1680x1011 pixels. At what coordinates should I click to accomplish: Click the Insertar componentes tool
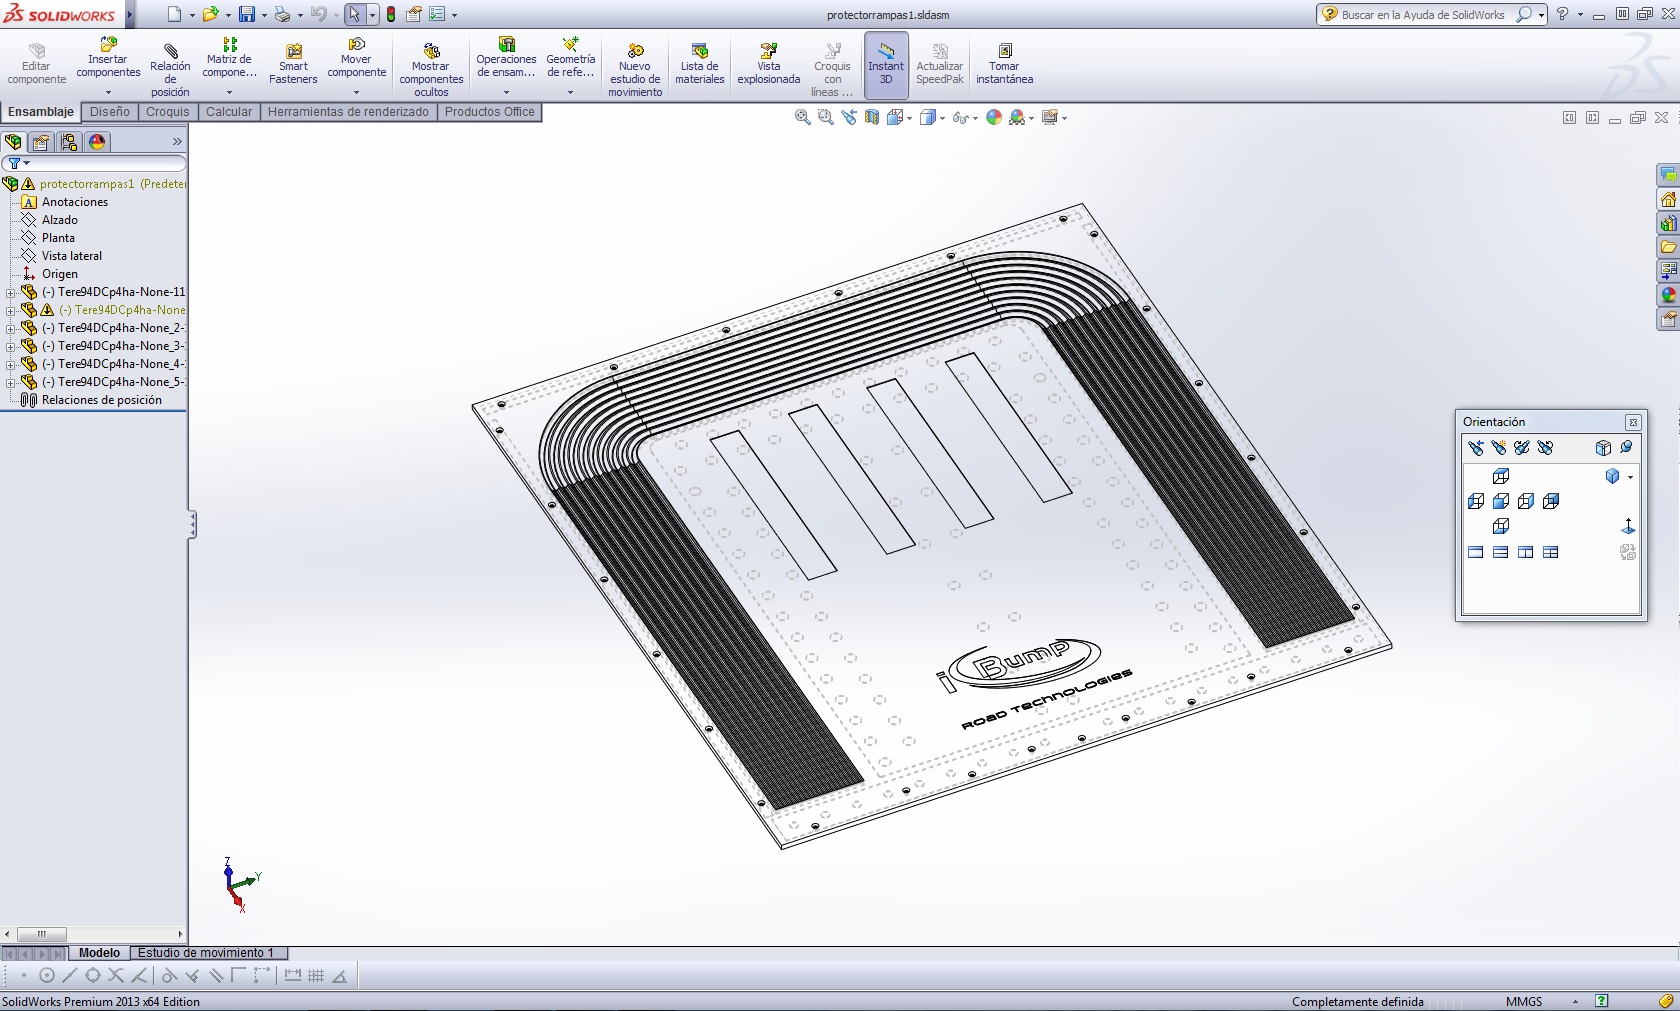click(108, 58)
